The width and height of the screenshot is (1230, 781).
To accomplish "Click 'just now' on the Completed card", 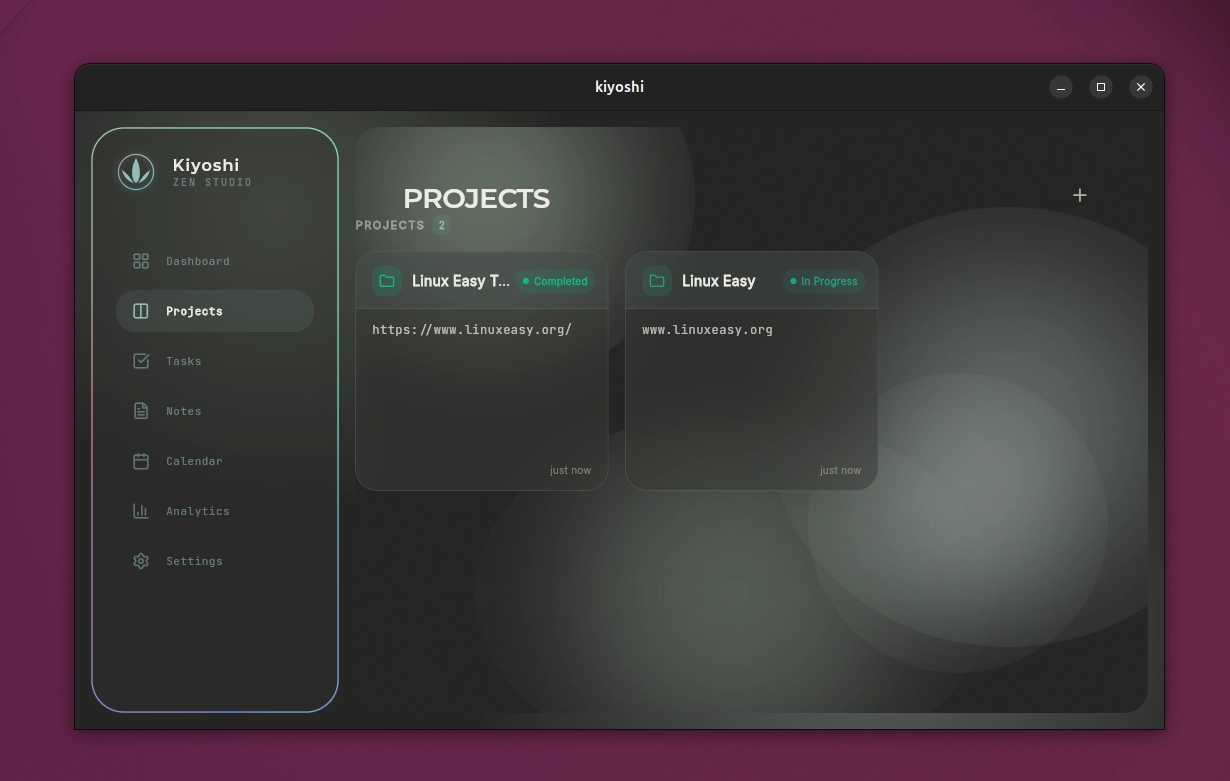I will pyautogui.click(x=570, y=470).
